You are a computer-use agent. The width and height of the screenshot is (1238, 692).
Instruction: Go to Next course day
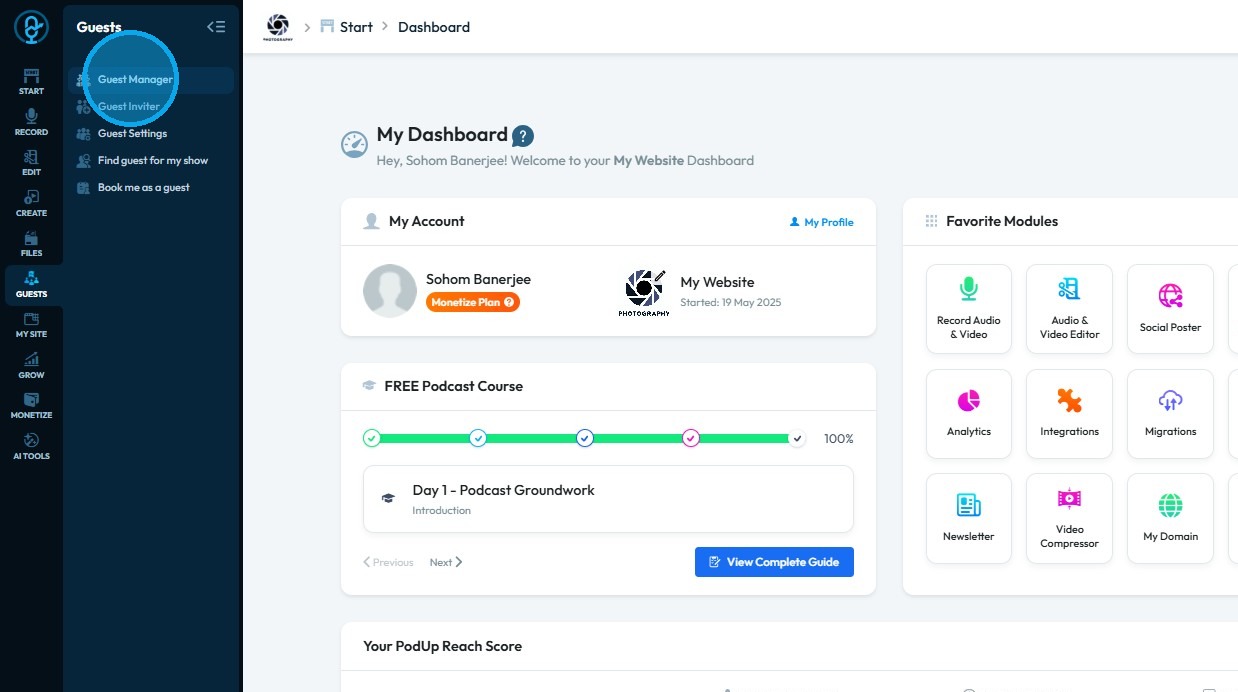[x=446, y=562]
